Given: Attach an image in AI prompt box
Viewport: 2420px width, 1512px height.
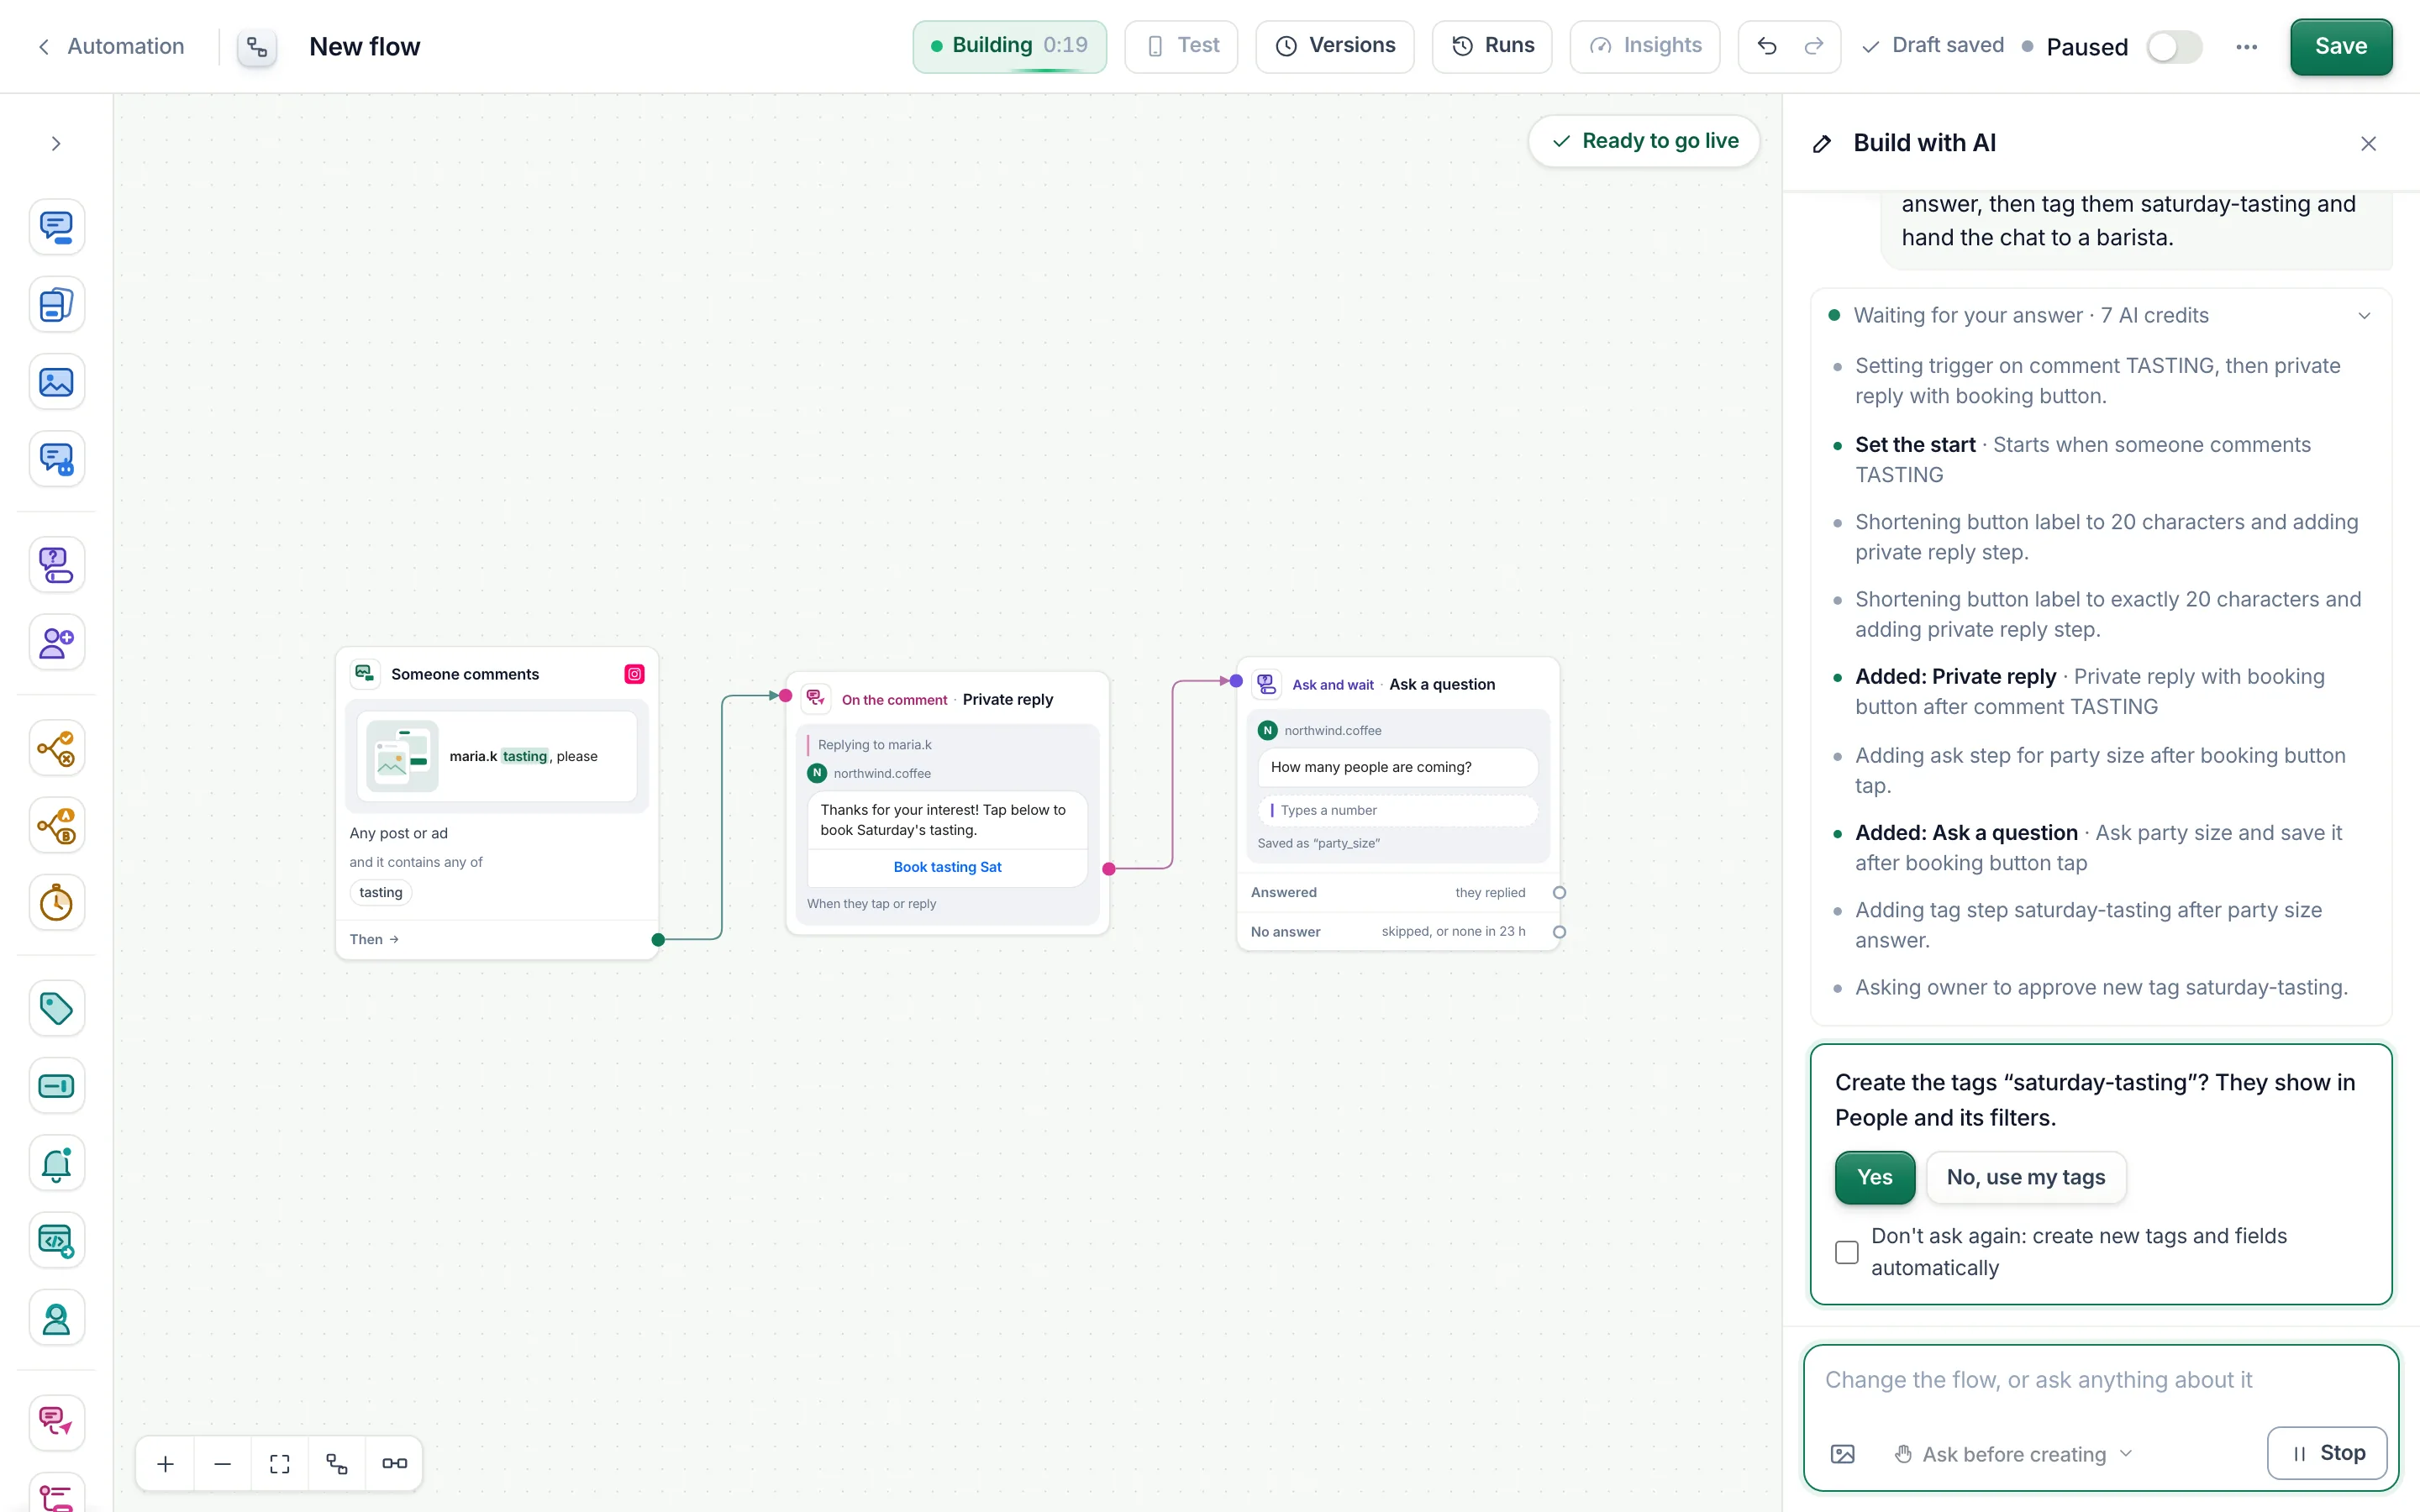Looking at the screenshot, I should pos(1842,1454).
